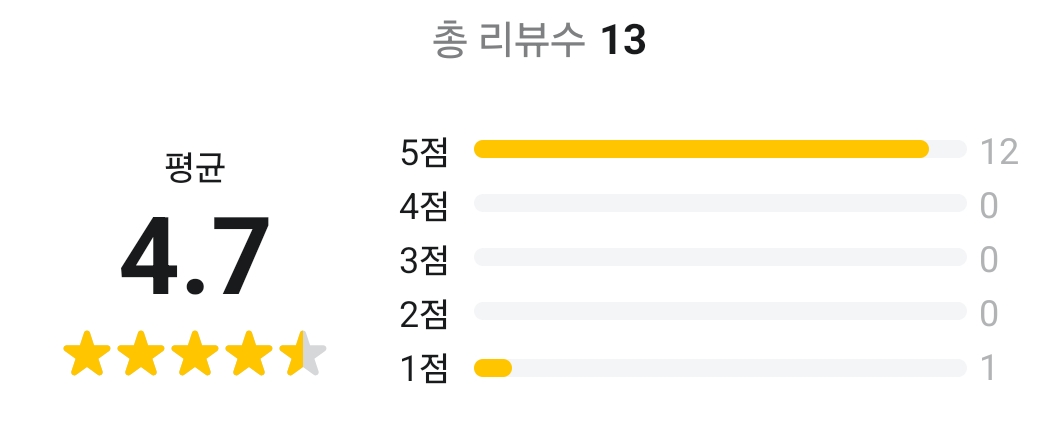
Task: Click the 4점 empty rating bar
Action: (x=720, y=204)
